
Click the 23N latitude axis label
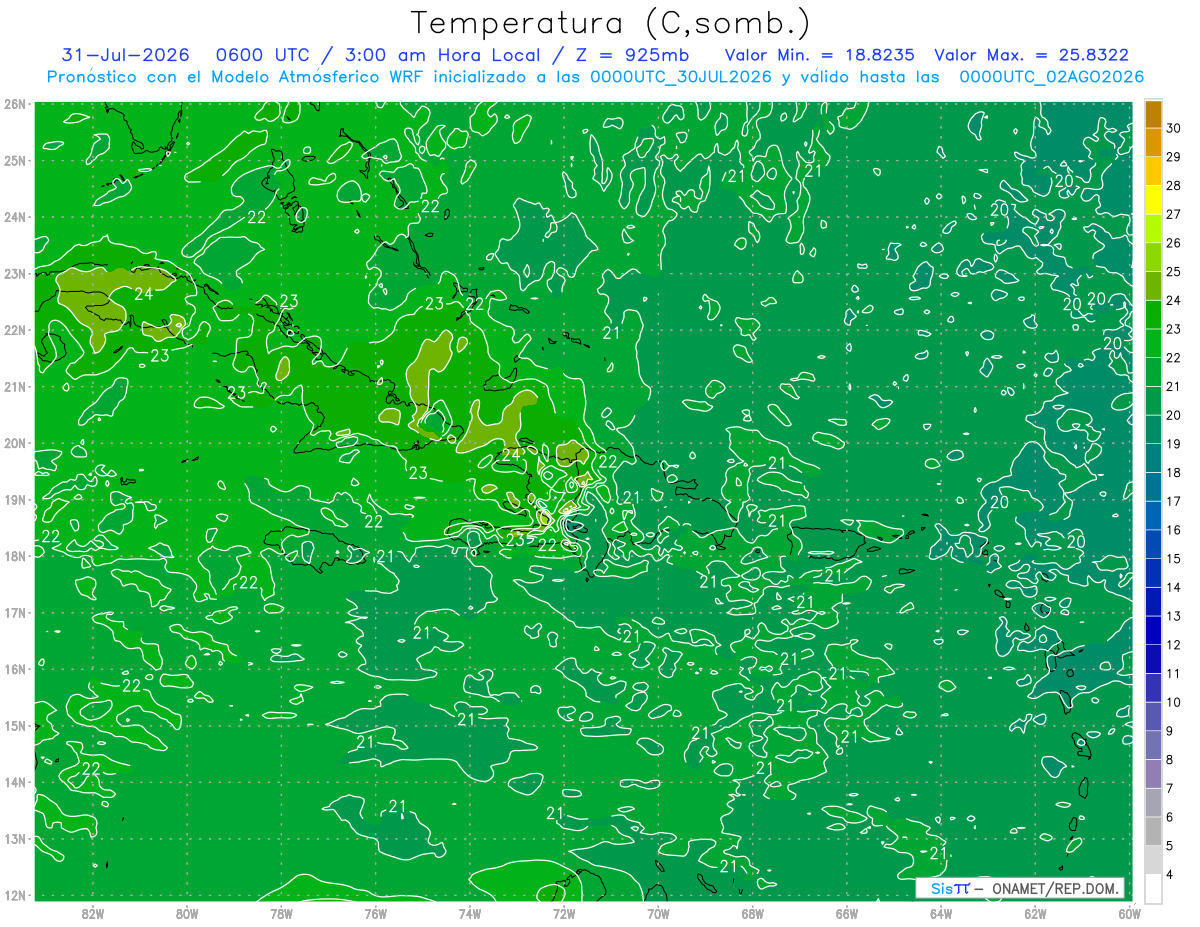point(14,273)
